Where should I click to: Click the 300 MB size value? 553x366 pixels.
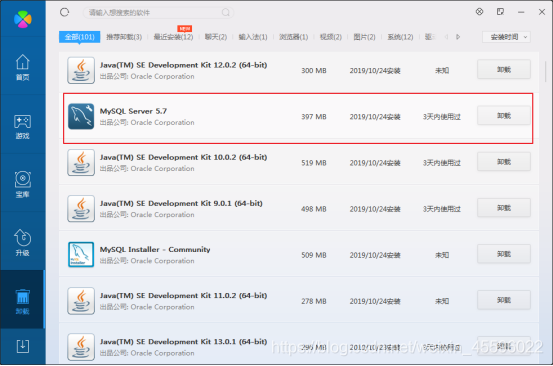point(314,71)
